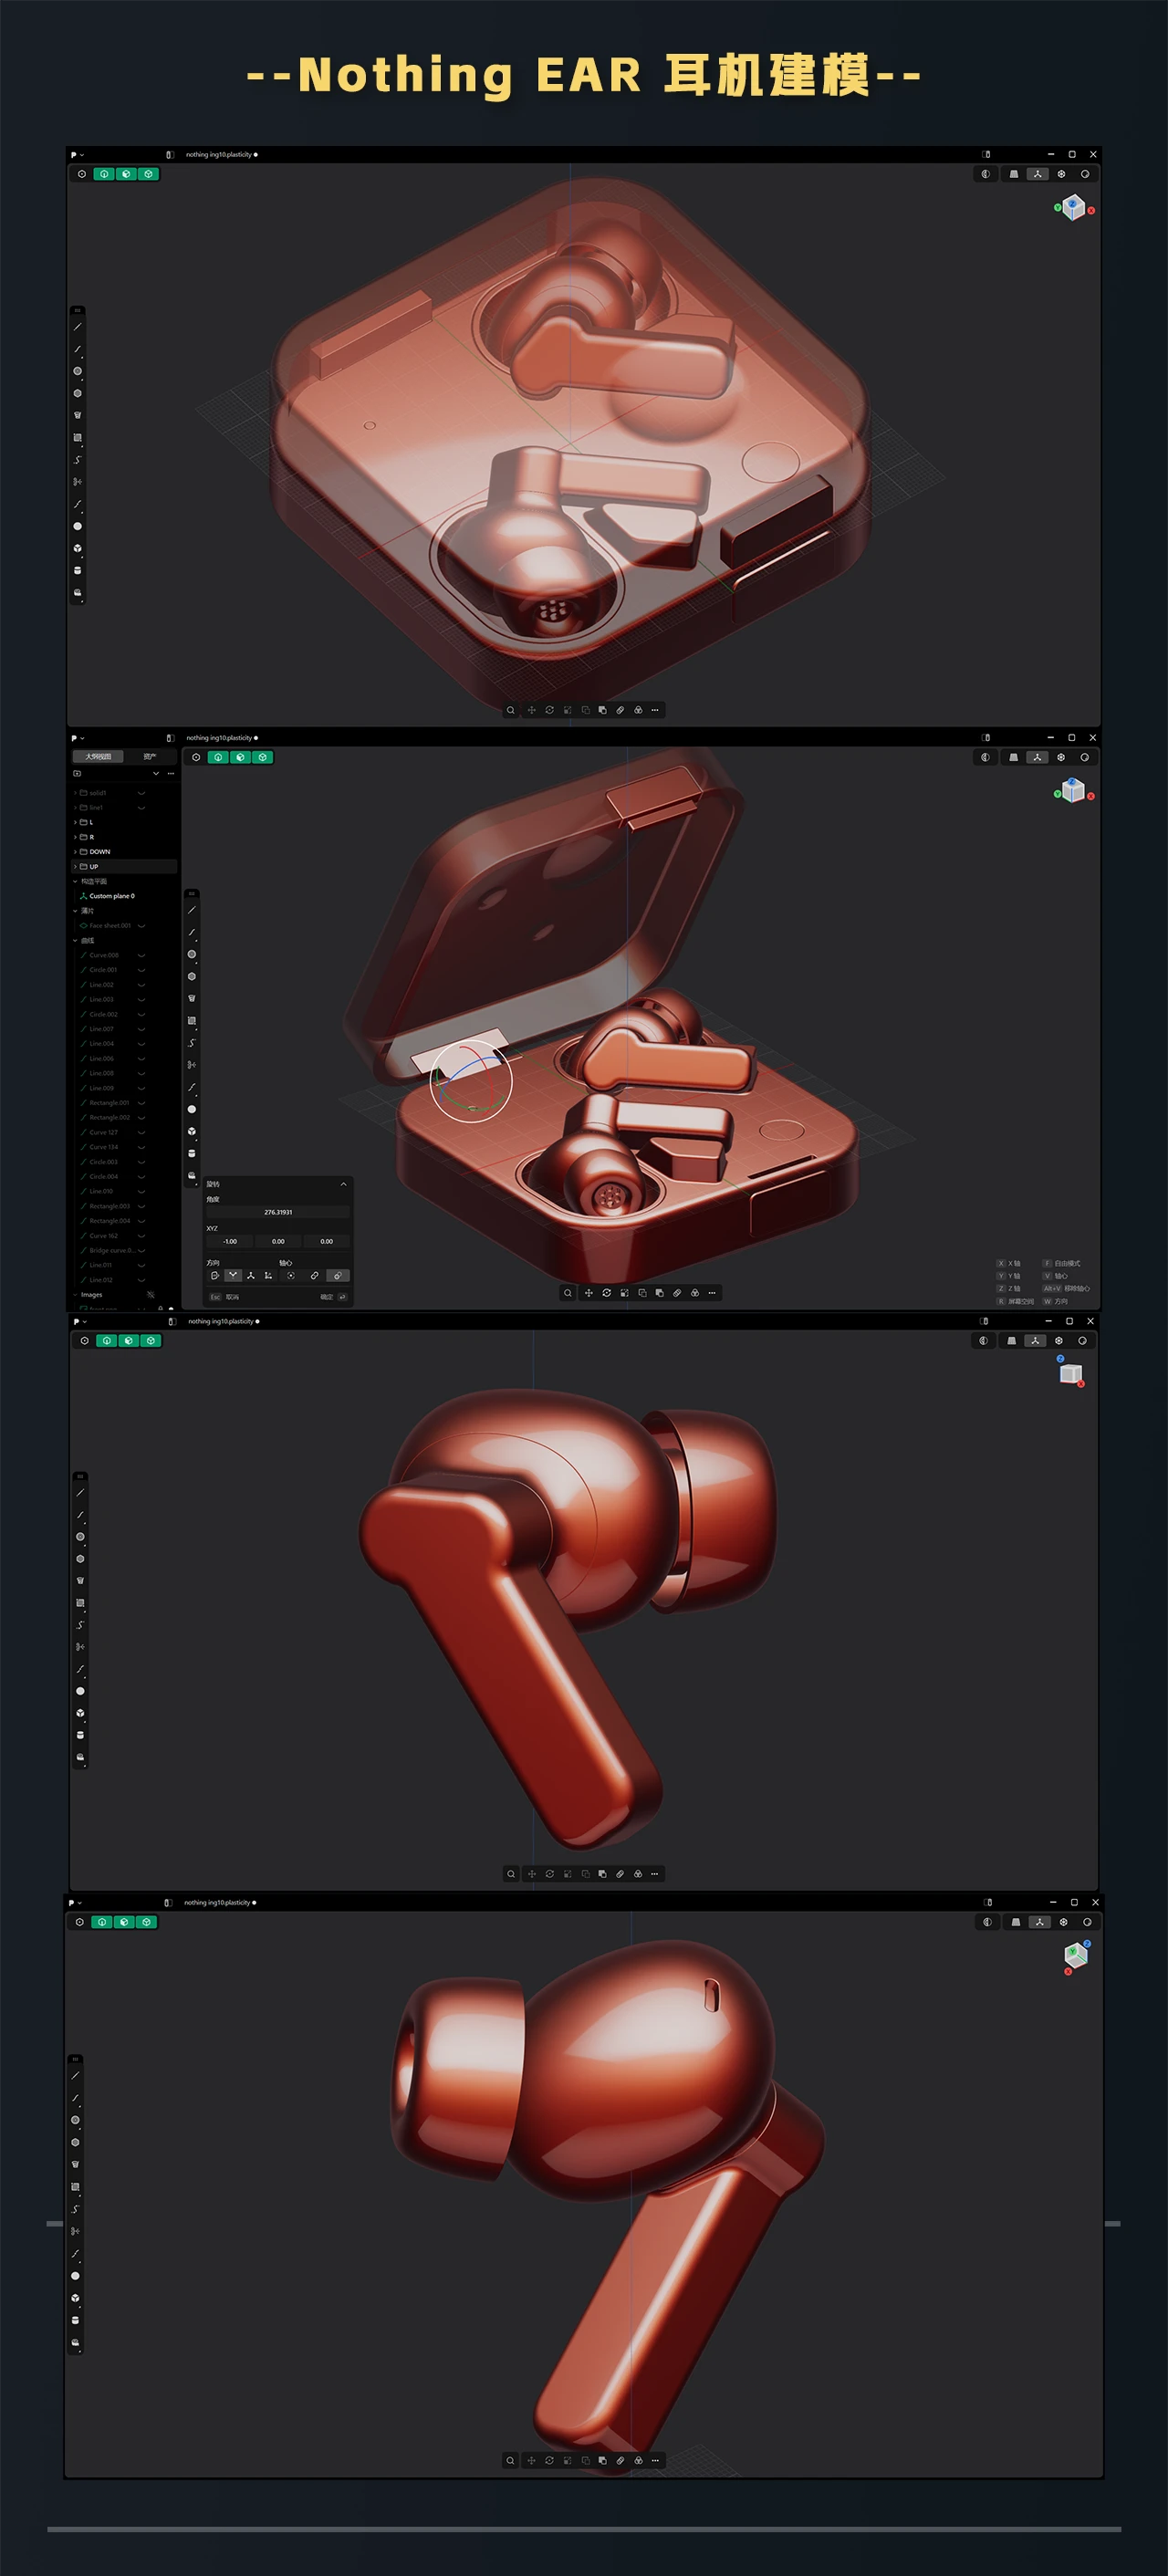Show the hidden solid1 folder in the outliner
1168x2576 pixels.
click(141, 793)
